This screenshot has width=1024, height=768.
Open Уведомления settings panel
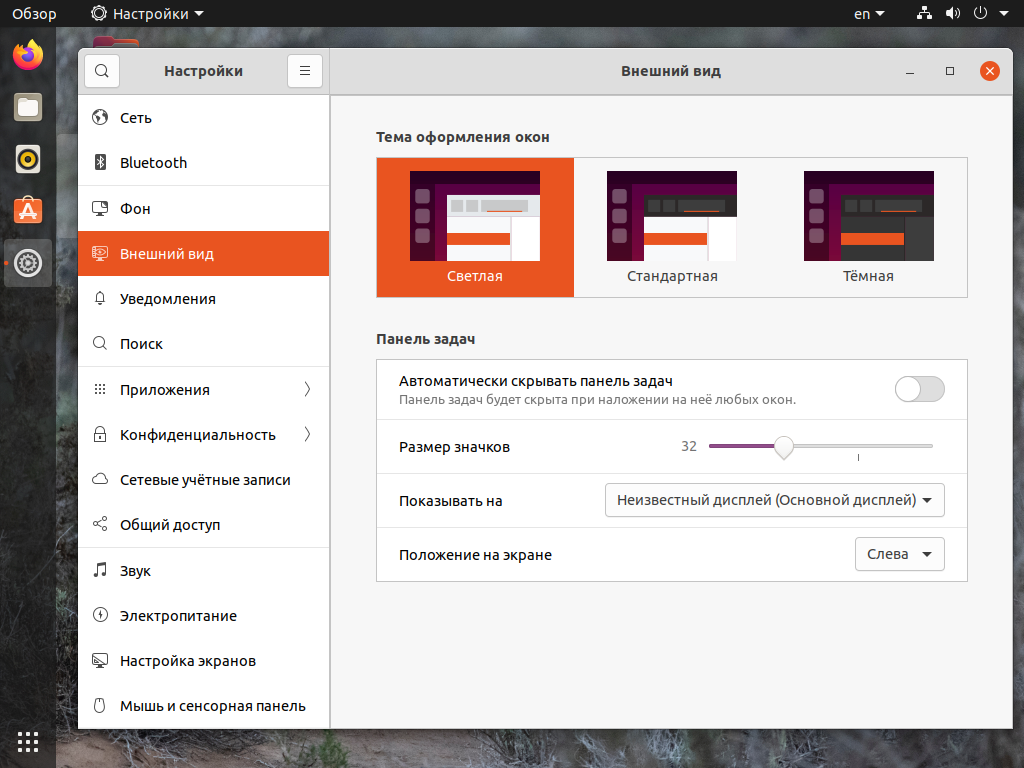tap(203, 298)
